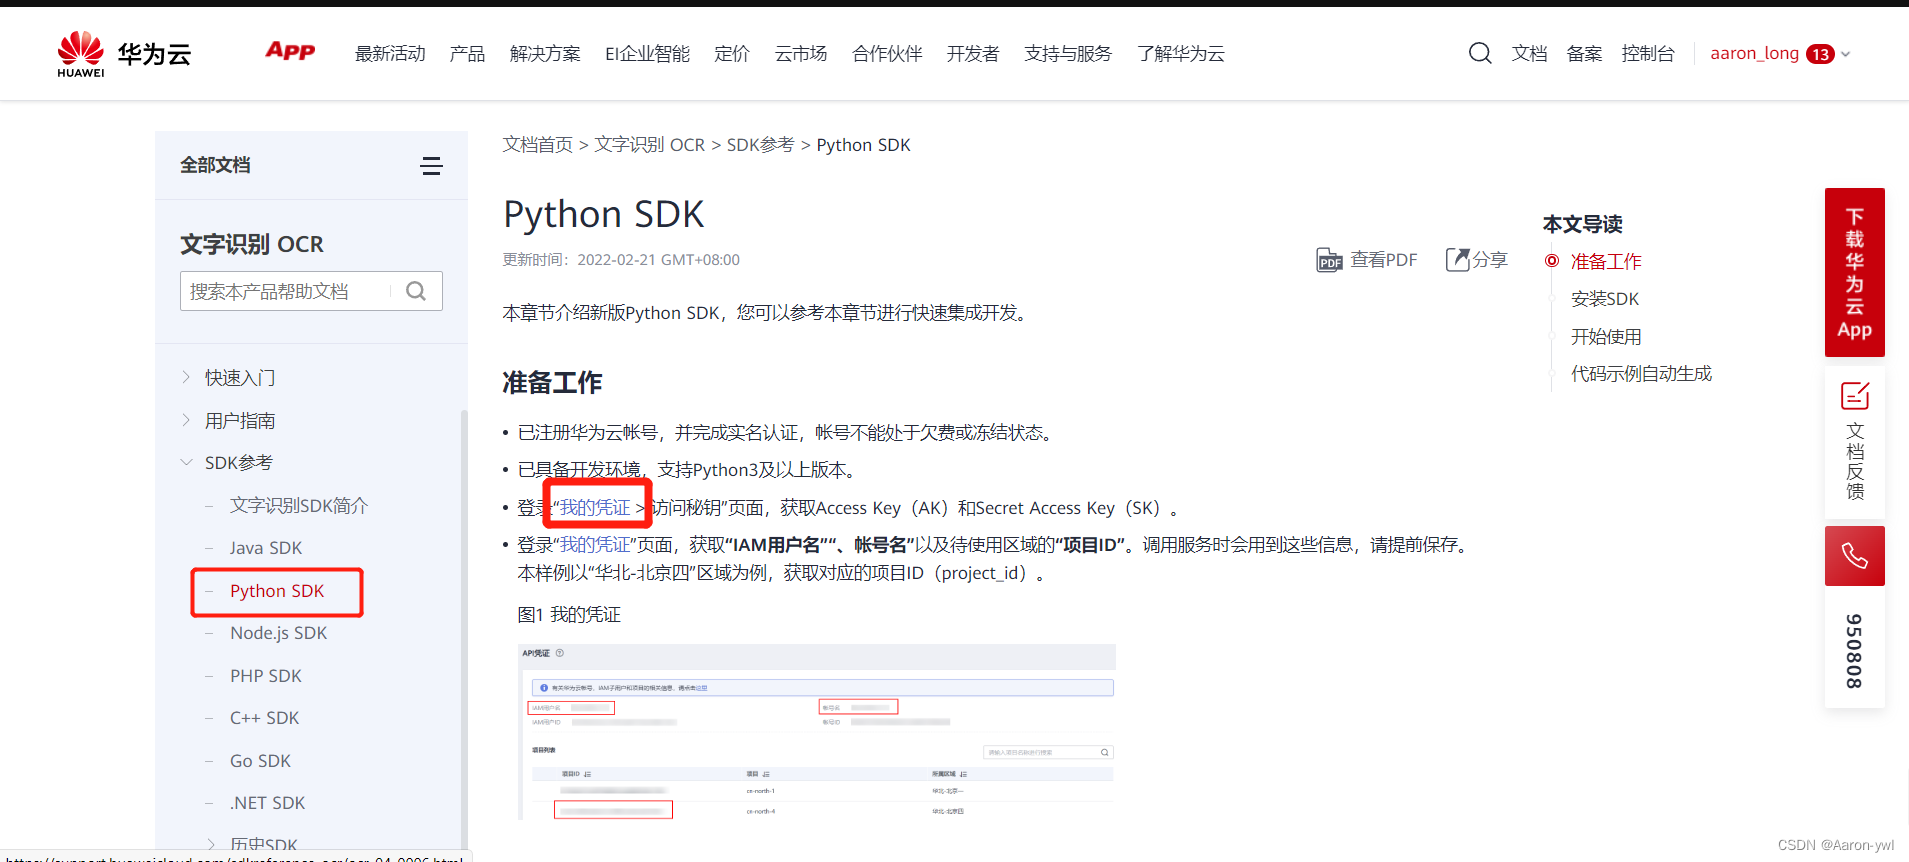Jump to 开始使用 in 本文导读
Screen dimensions: 1909x862
click(x=1606, y=337)
